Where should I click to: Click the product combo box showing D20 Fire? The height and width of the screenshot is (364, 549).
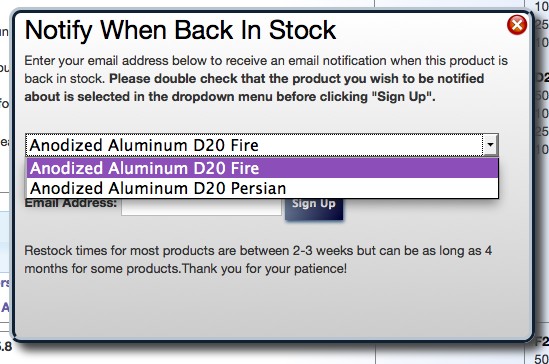[x=262, y=145]
